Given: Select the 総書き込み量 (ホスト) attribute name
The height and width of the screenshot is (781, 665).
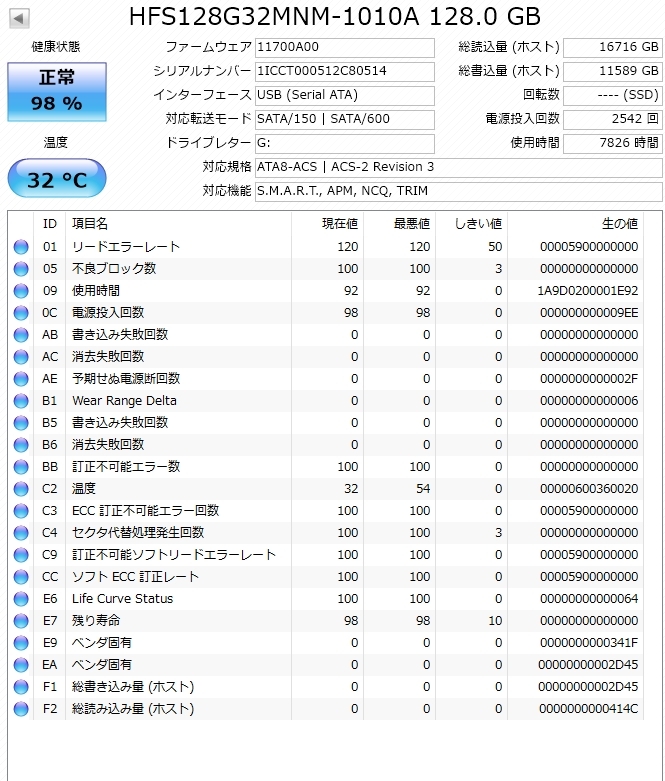Looking at the screenshot, I should tap(133, 687).
